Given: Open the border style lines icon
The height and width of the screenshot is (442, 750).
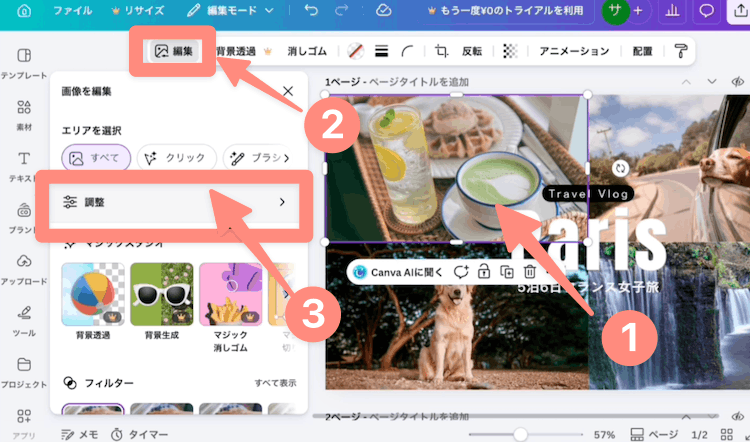Looking at the screenshot, I should [381, 51].
